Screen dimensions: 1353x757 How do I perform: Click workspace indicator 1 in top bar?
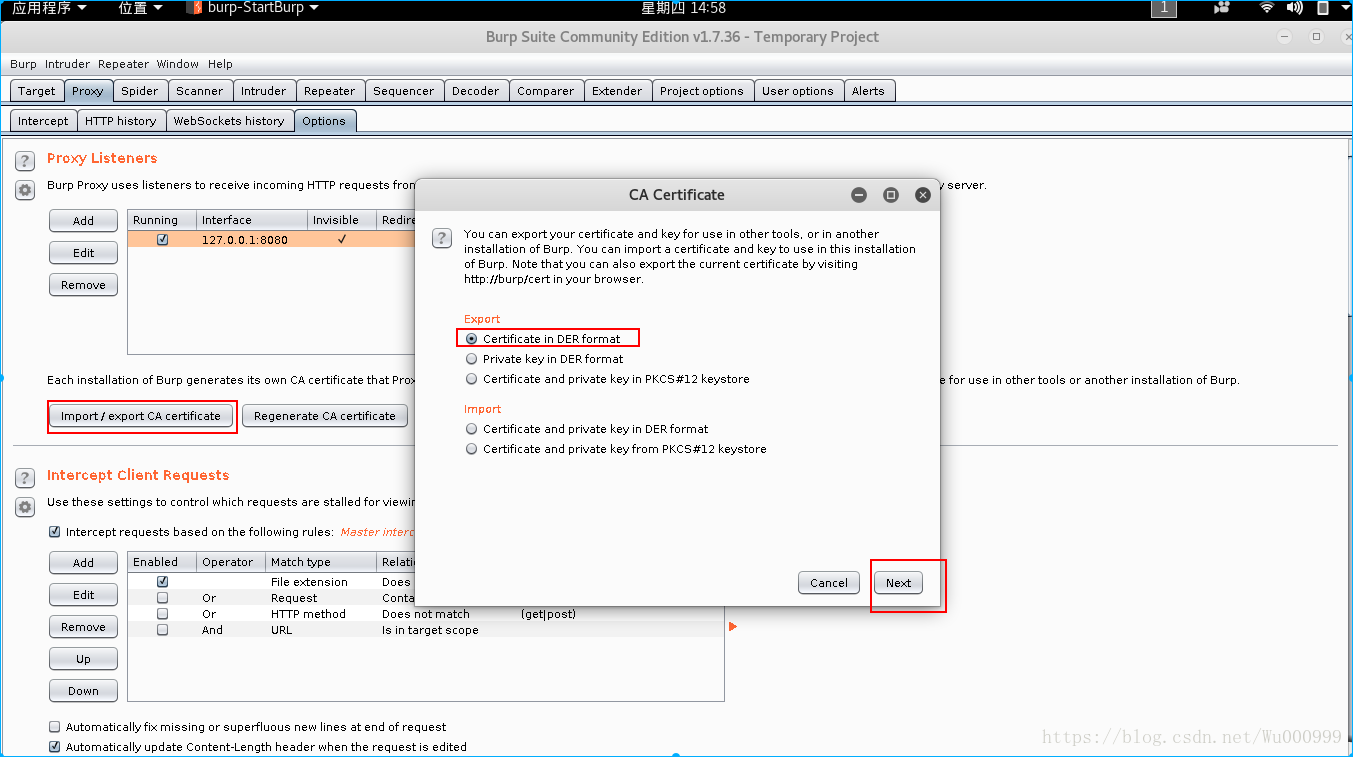[x=1164, y=8]
